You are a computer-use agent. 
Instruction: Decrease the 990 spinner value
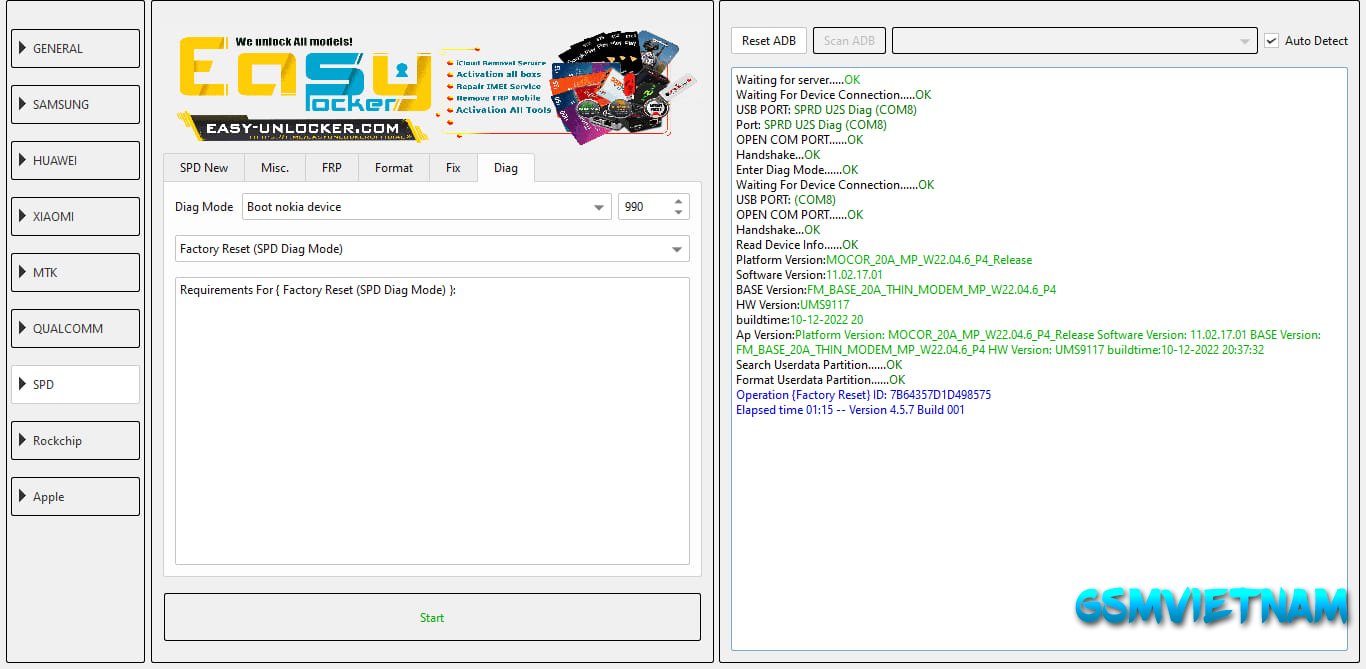coord(679,213)
